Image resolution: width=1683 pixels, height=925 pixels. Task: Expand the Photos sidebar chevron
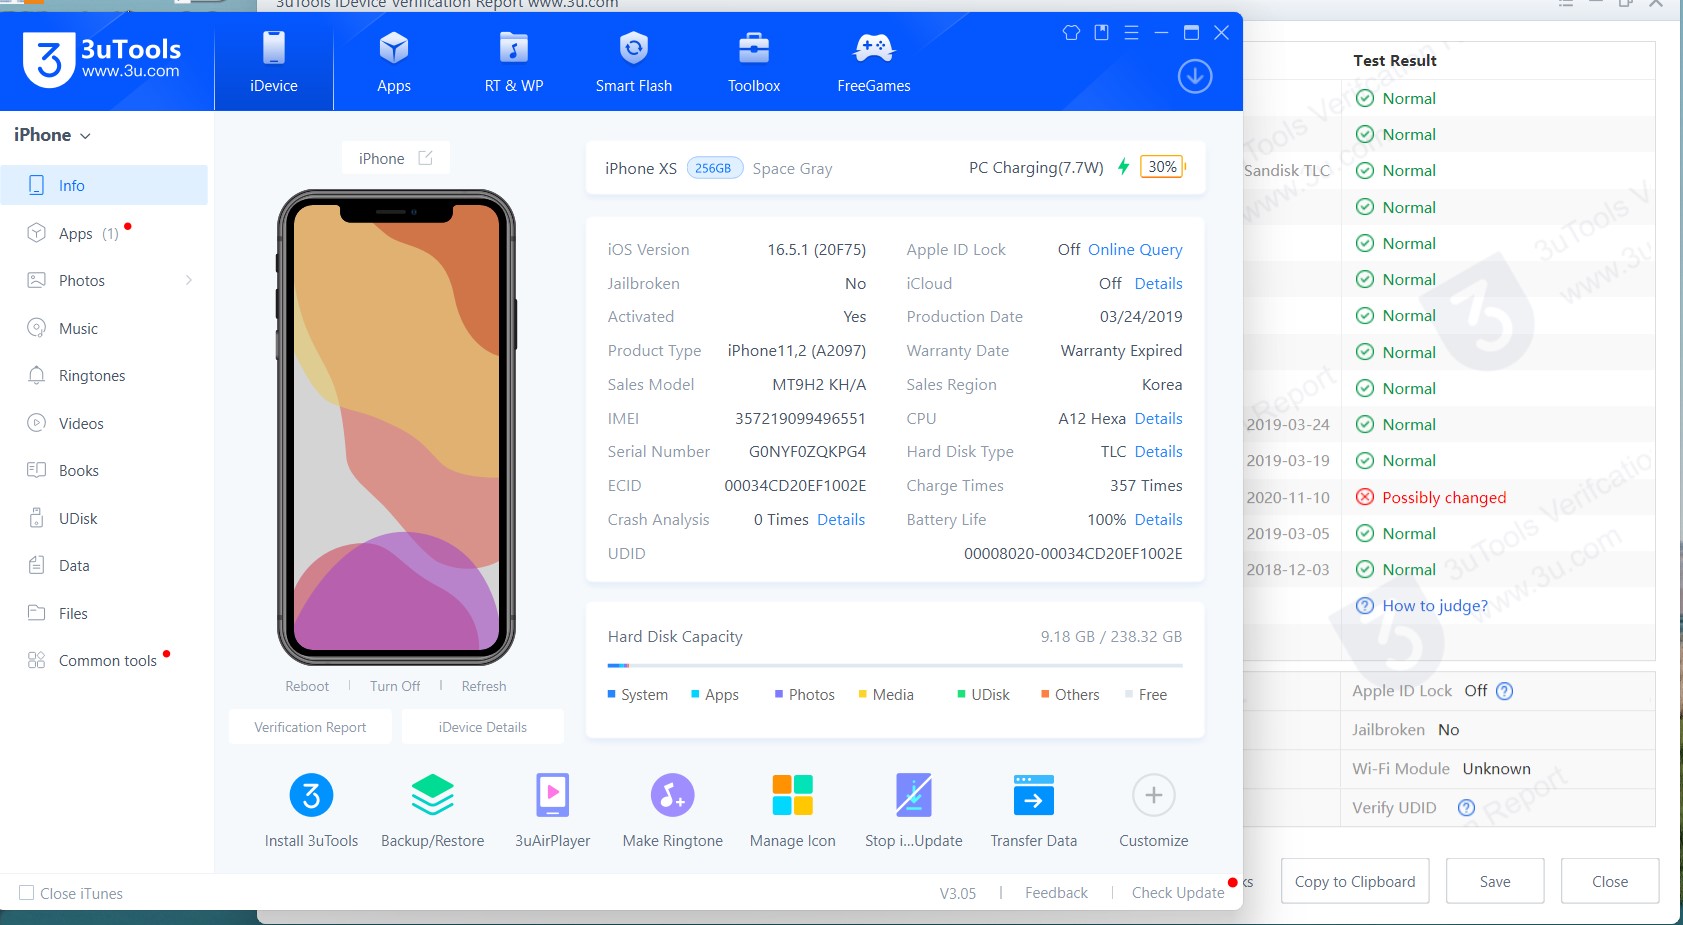(x=189, y=280)
